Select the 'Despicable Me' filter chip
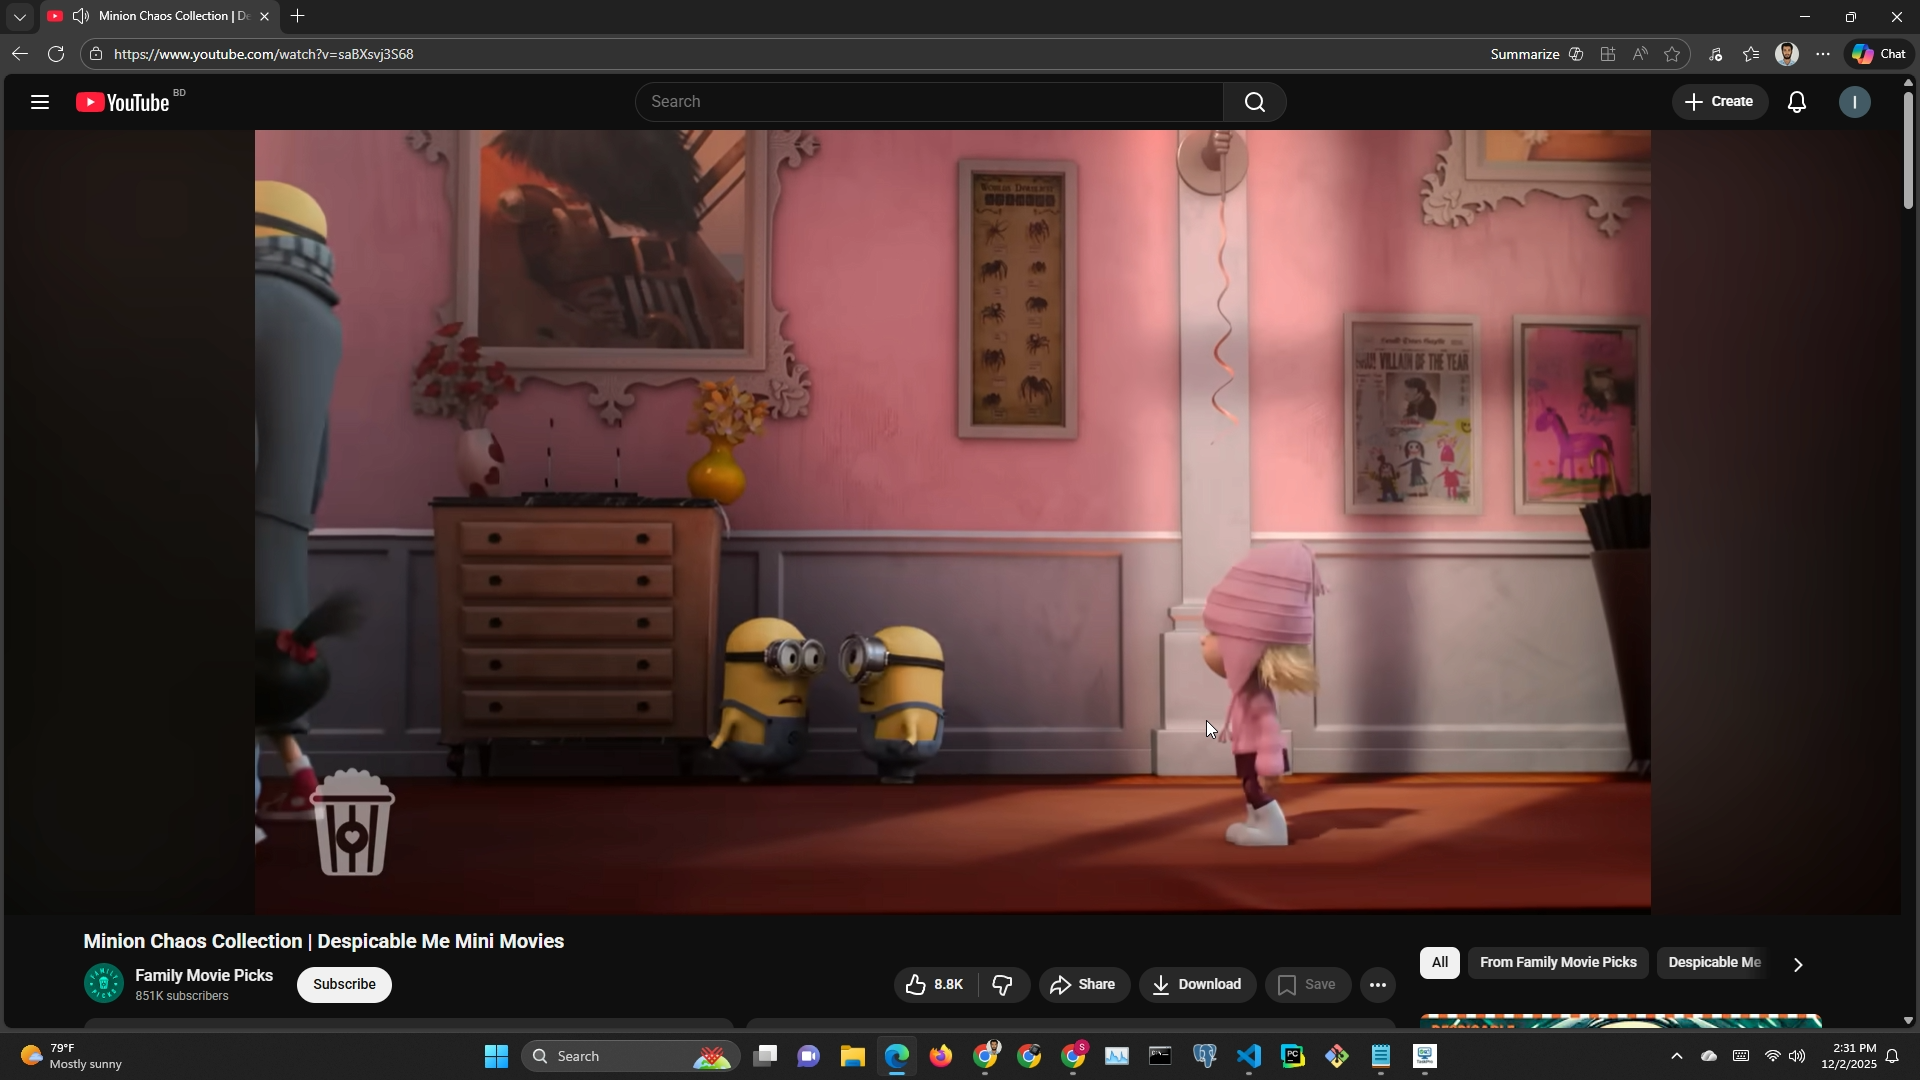This screenshot has width=1920, height=1080. (x=1713, y=963)
